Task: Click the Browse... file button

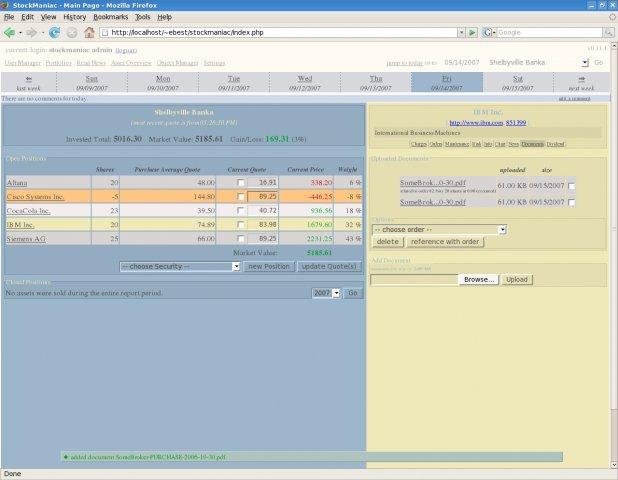Action: click(x=479, y=279)
